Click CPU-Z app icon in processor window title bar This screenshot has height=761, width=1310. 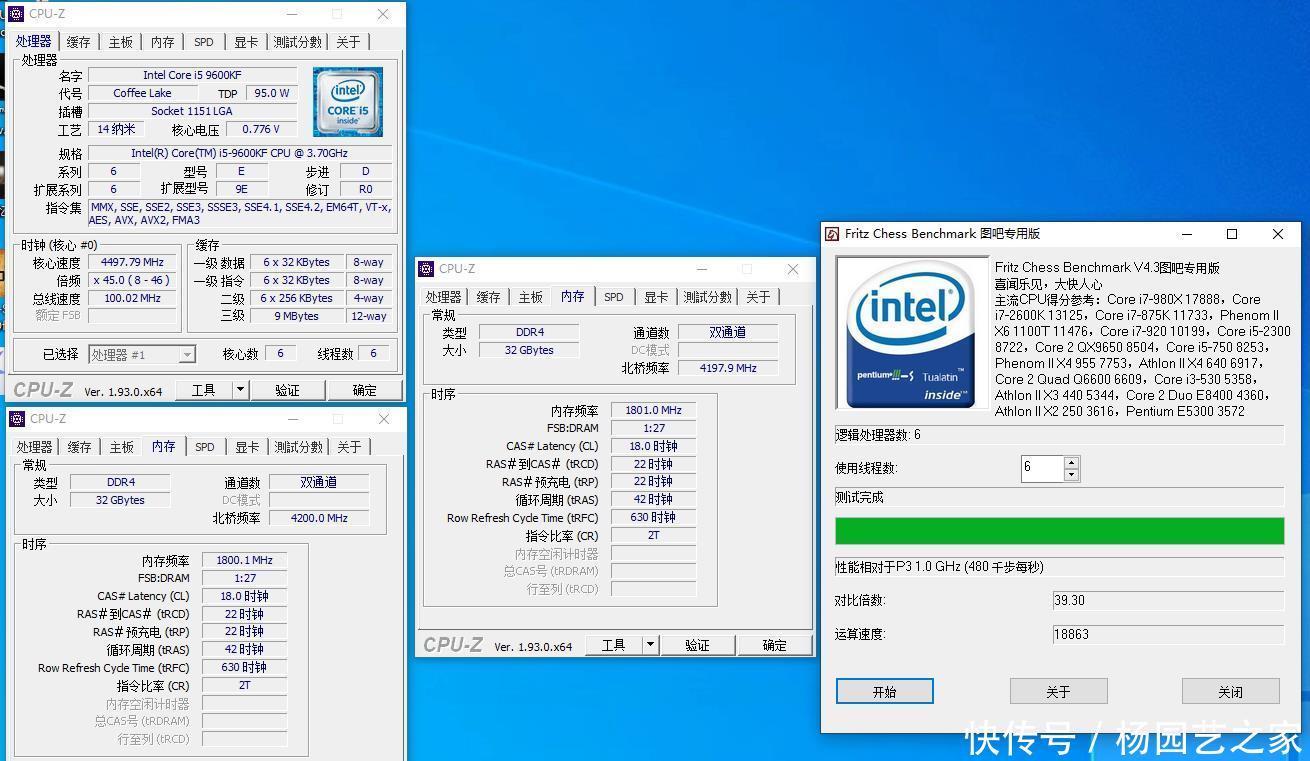tap(16, 14)
